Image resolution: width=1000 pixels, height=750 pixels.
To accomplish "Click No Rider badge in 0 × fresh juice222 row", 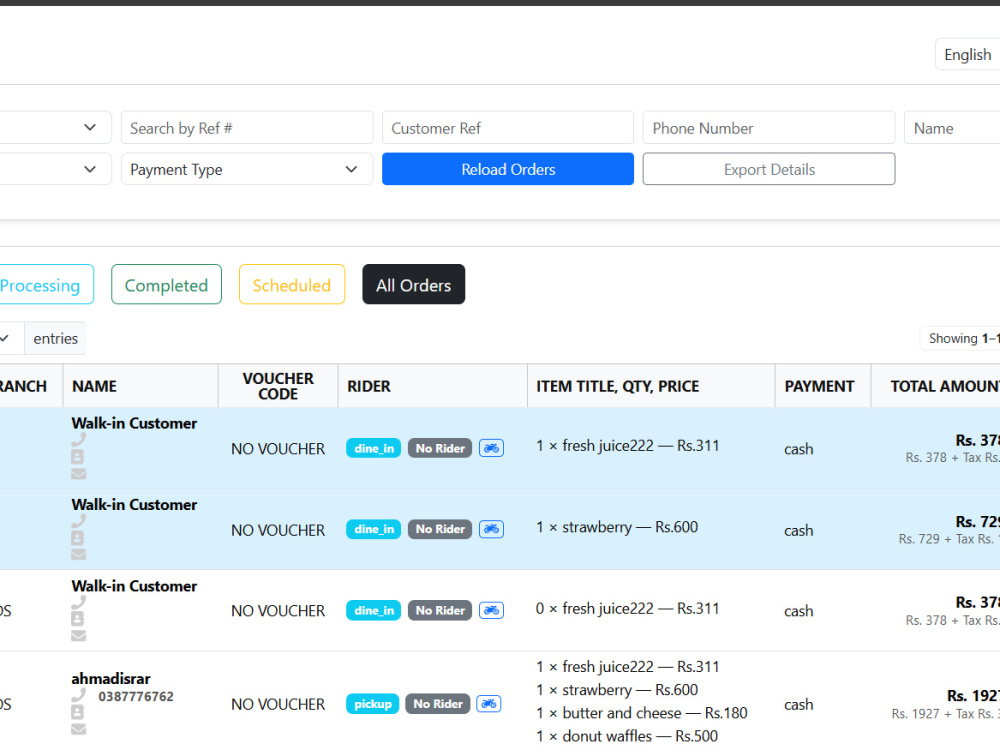I will 440,610.
